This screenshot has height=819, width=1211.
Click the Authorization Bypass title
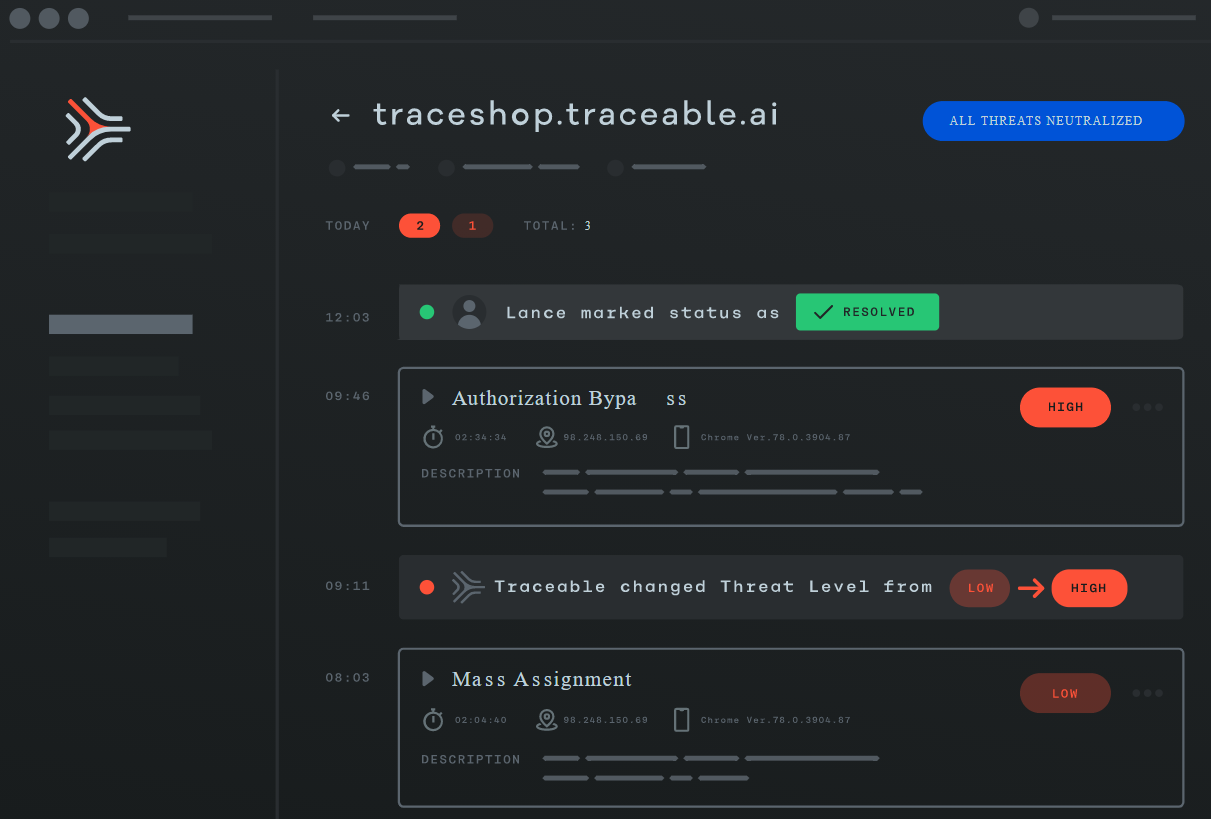point(569,398)
